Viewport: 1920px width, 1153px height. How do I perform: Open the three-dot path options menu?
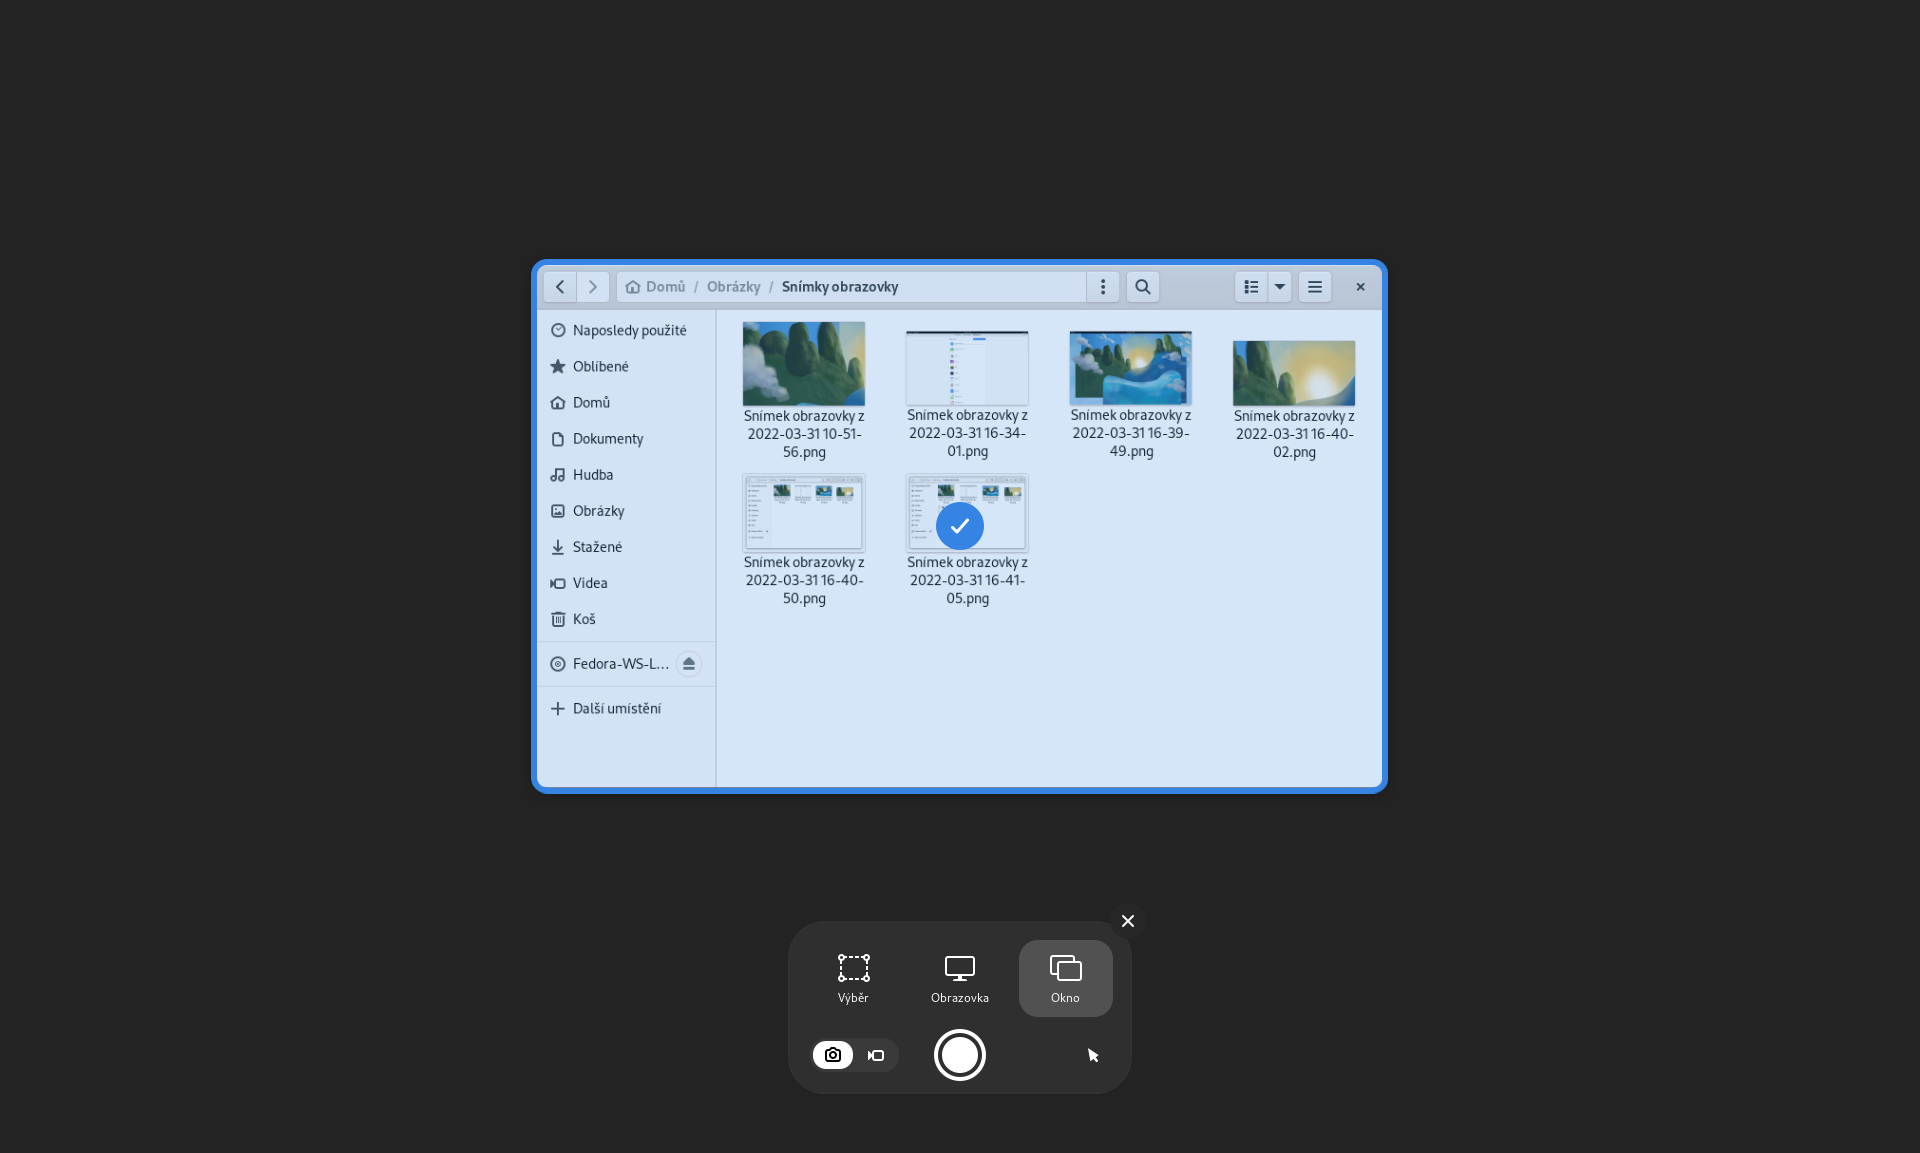tap(1102, 287)
